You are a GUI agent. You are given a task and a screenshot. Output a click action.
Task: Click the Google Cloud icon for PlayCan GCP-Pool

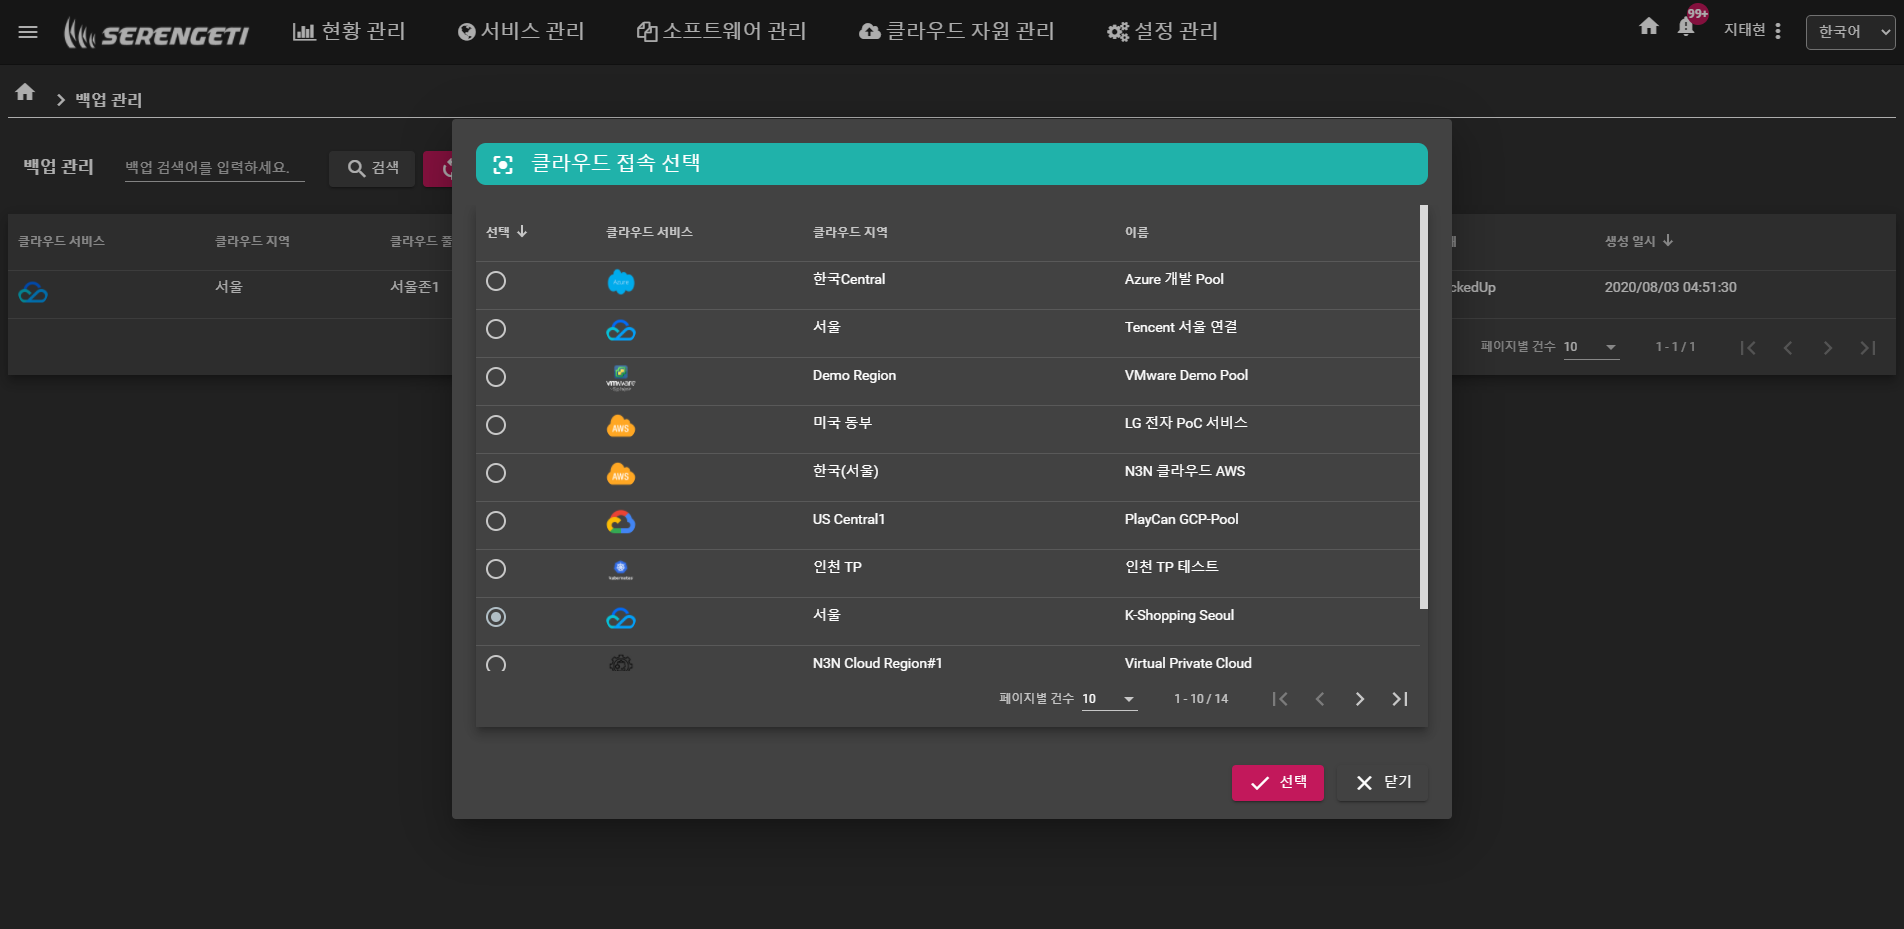pos(620,521)
